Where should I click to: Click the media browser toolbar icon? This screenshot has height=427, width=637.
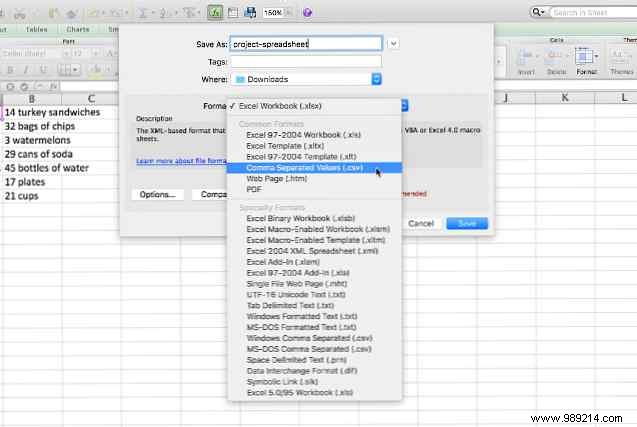point(250,12)
